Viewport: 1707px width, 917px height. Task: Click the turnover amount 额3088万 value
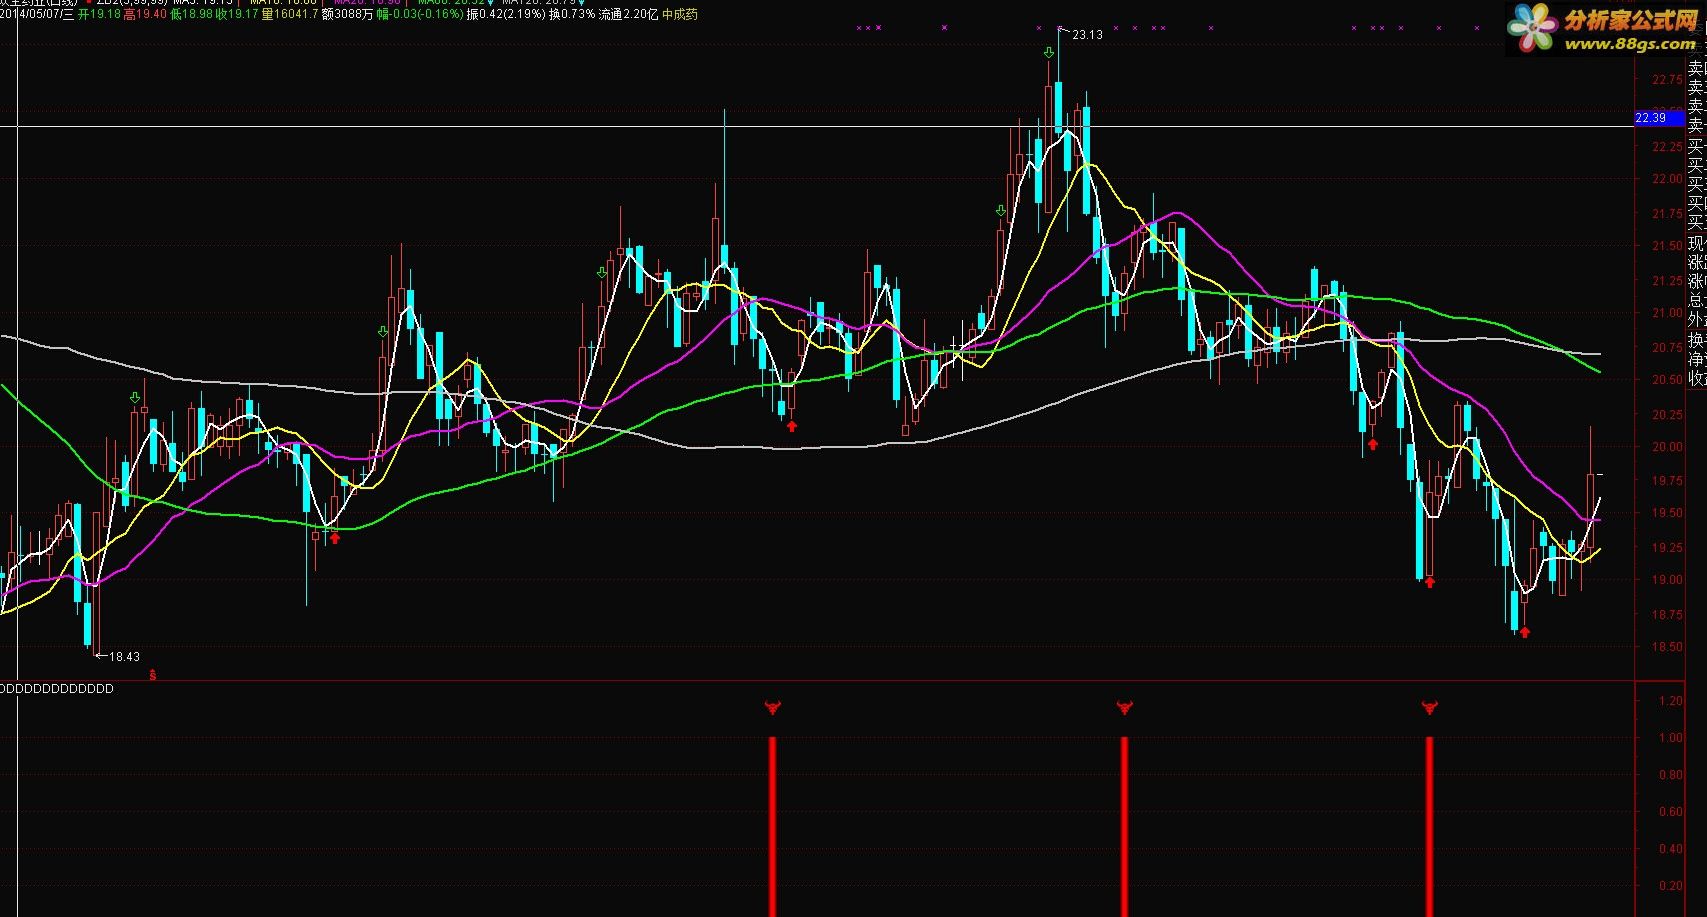pyautogui.click(x=348, y=15)
